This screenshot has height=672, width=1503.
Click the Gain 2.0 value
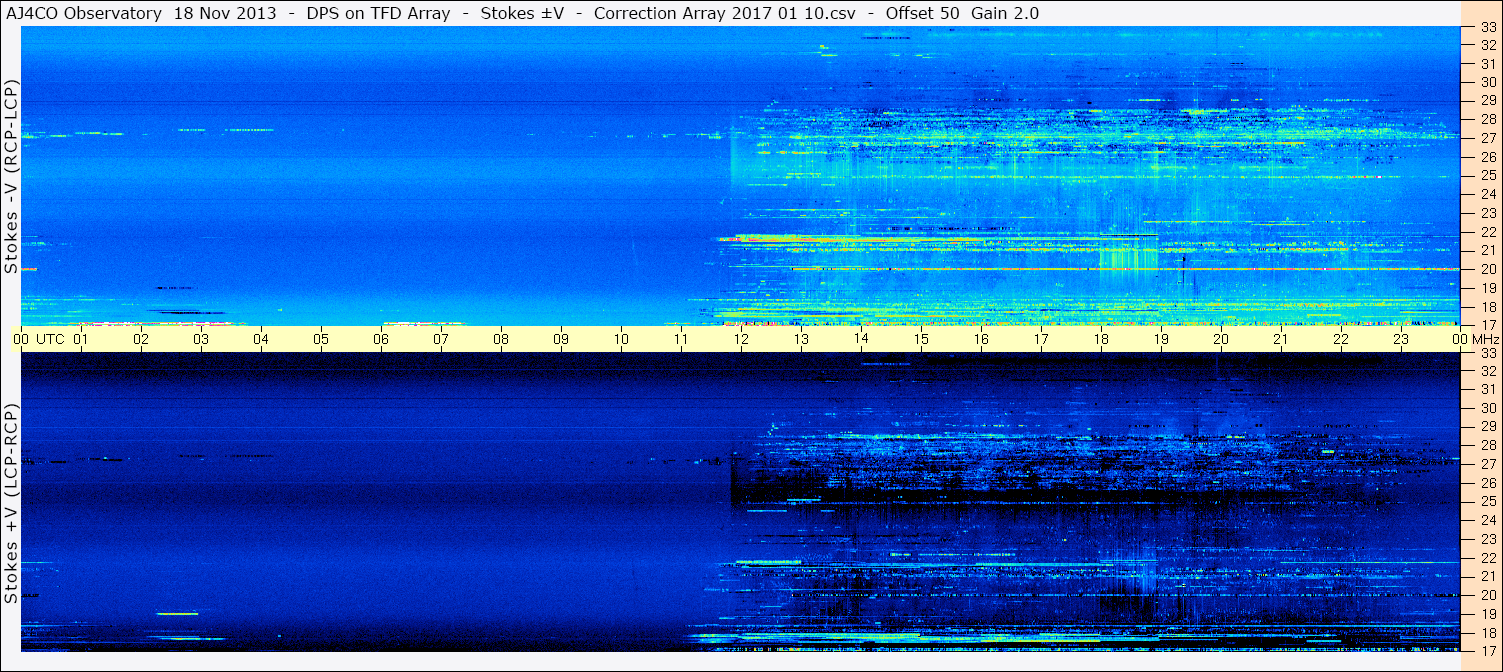1004,13
